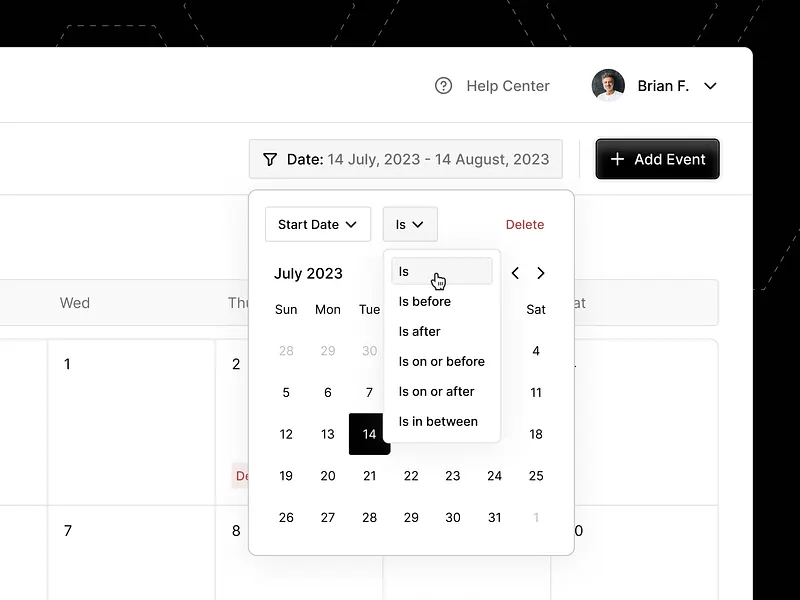Screen dimensions: 800x600
Task: Click the Add Event button
Action: tap(657, 159)
